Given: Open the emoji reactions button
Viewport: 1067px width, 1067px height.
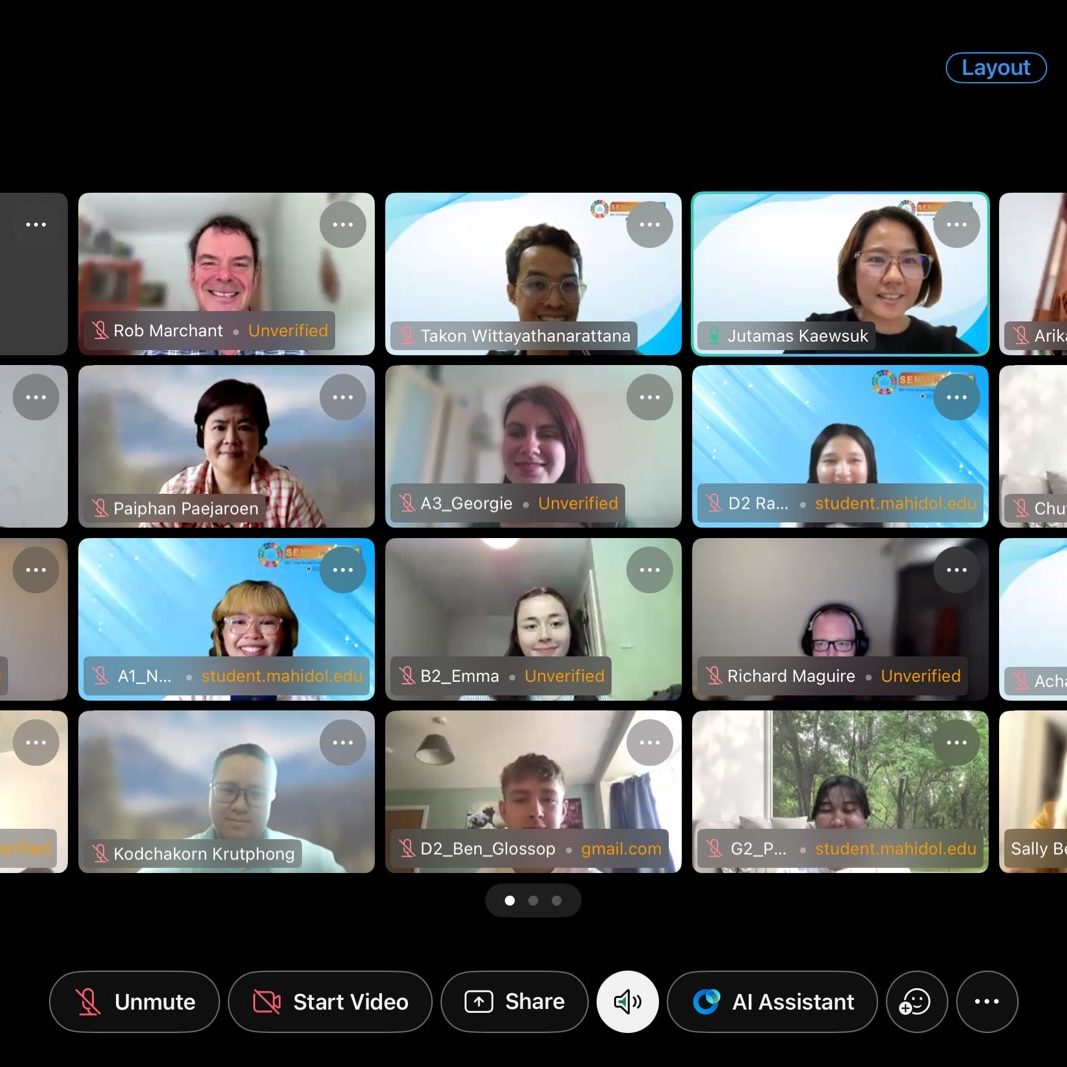Looking at the screenshot, I should (x=916, y=1001).
